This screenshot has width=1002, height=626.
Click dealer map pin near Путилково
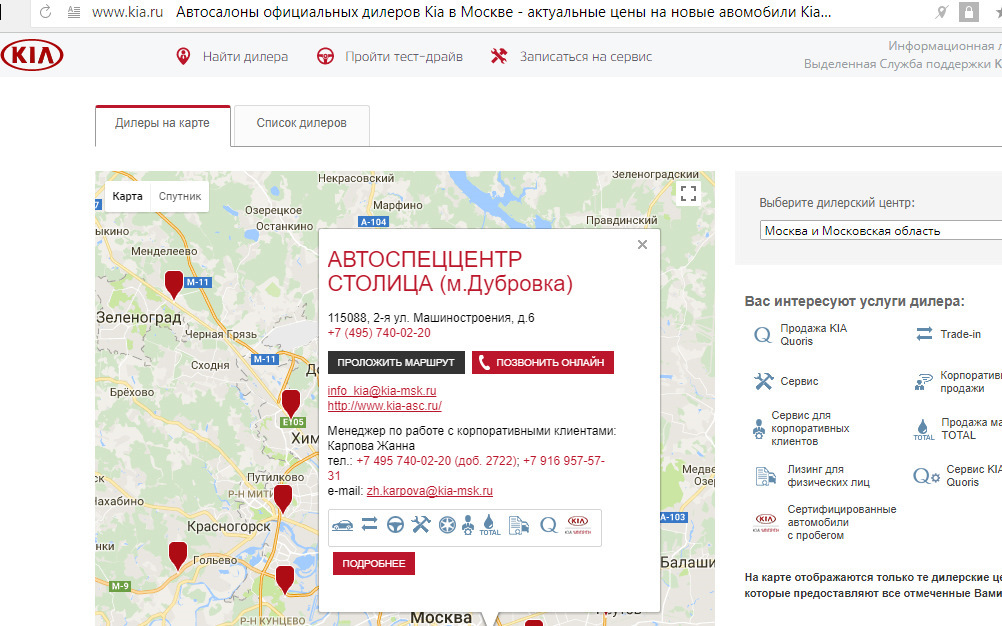[x=282, y=498]
